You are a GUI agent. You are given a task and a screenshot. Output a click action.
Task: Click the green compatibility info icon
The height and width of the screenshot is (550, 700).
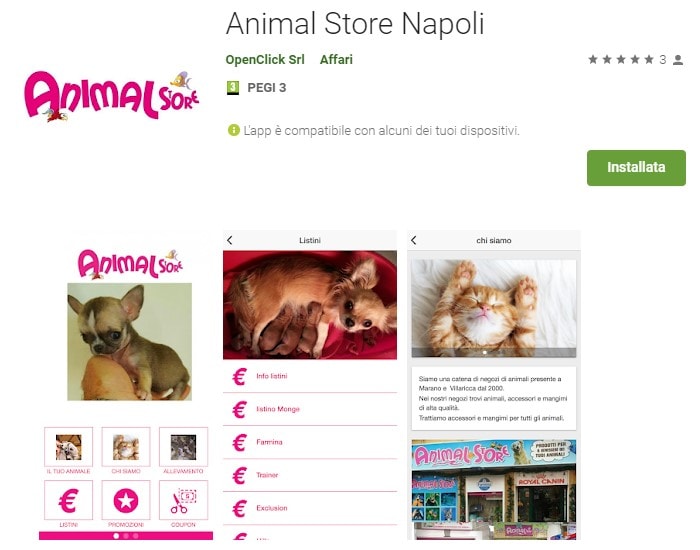(233, 130)
